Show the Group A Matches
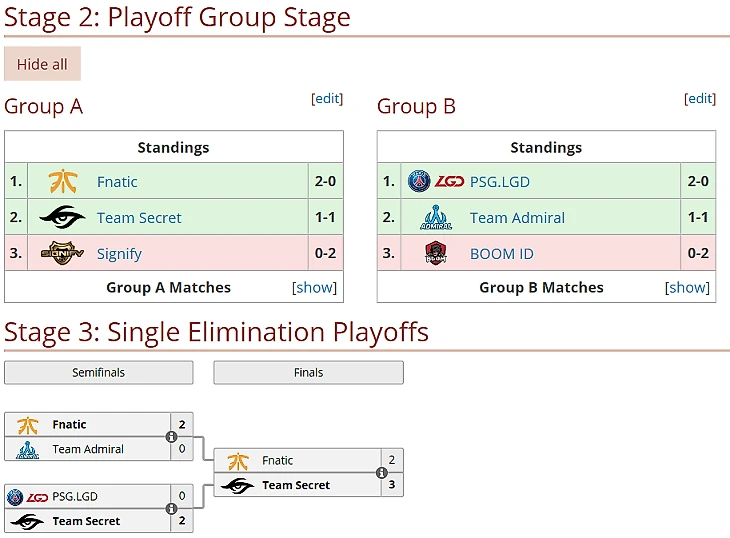730x538 pixels. [314, 288]
